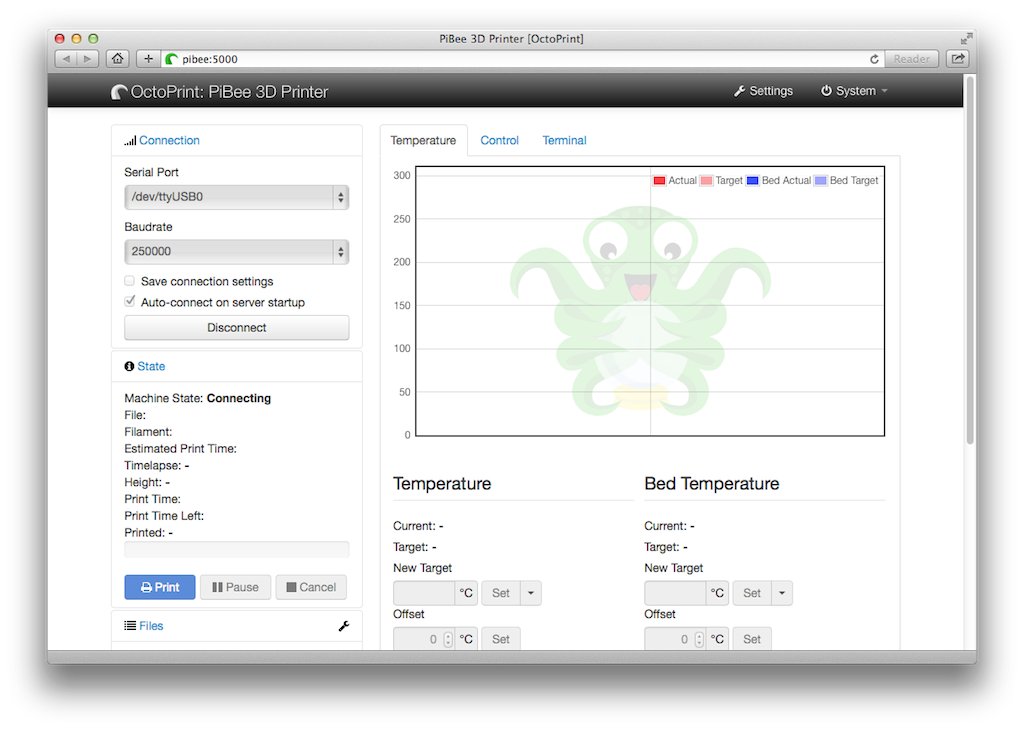Image resolution: width=1024 pixels, height=730 pixels.
Task: Click the Disconnect button
Action: (x=236, y=328)
